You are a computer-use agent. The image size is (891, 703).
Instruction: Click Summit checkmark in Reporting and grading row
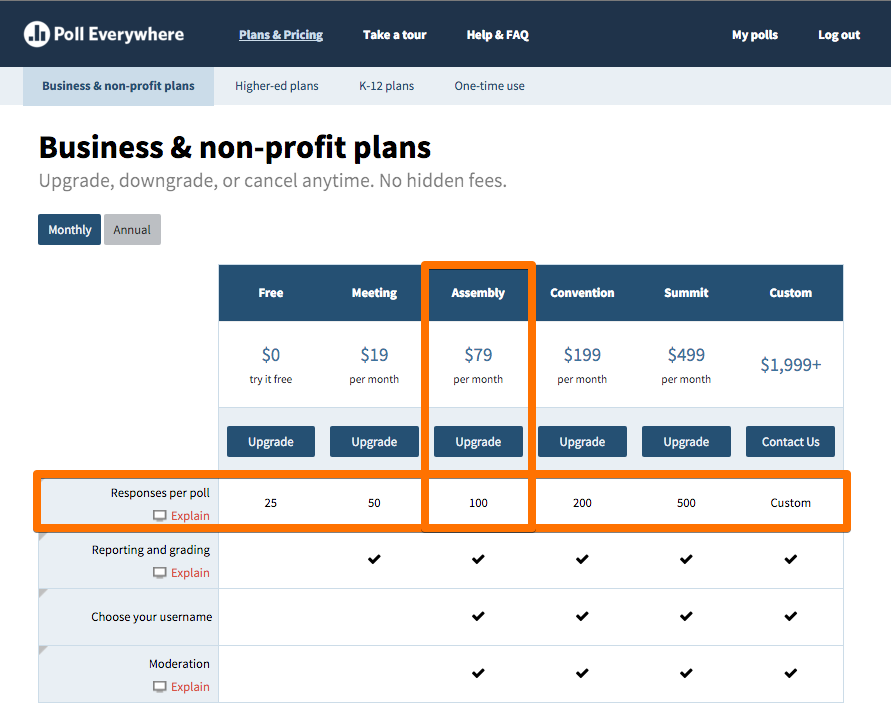686,559
